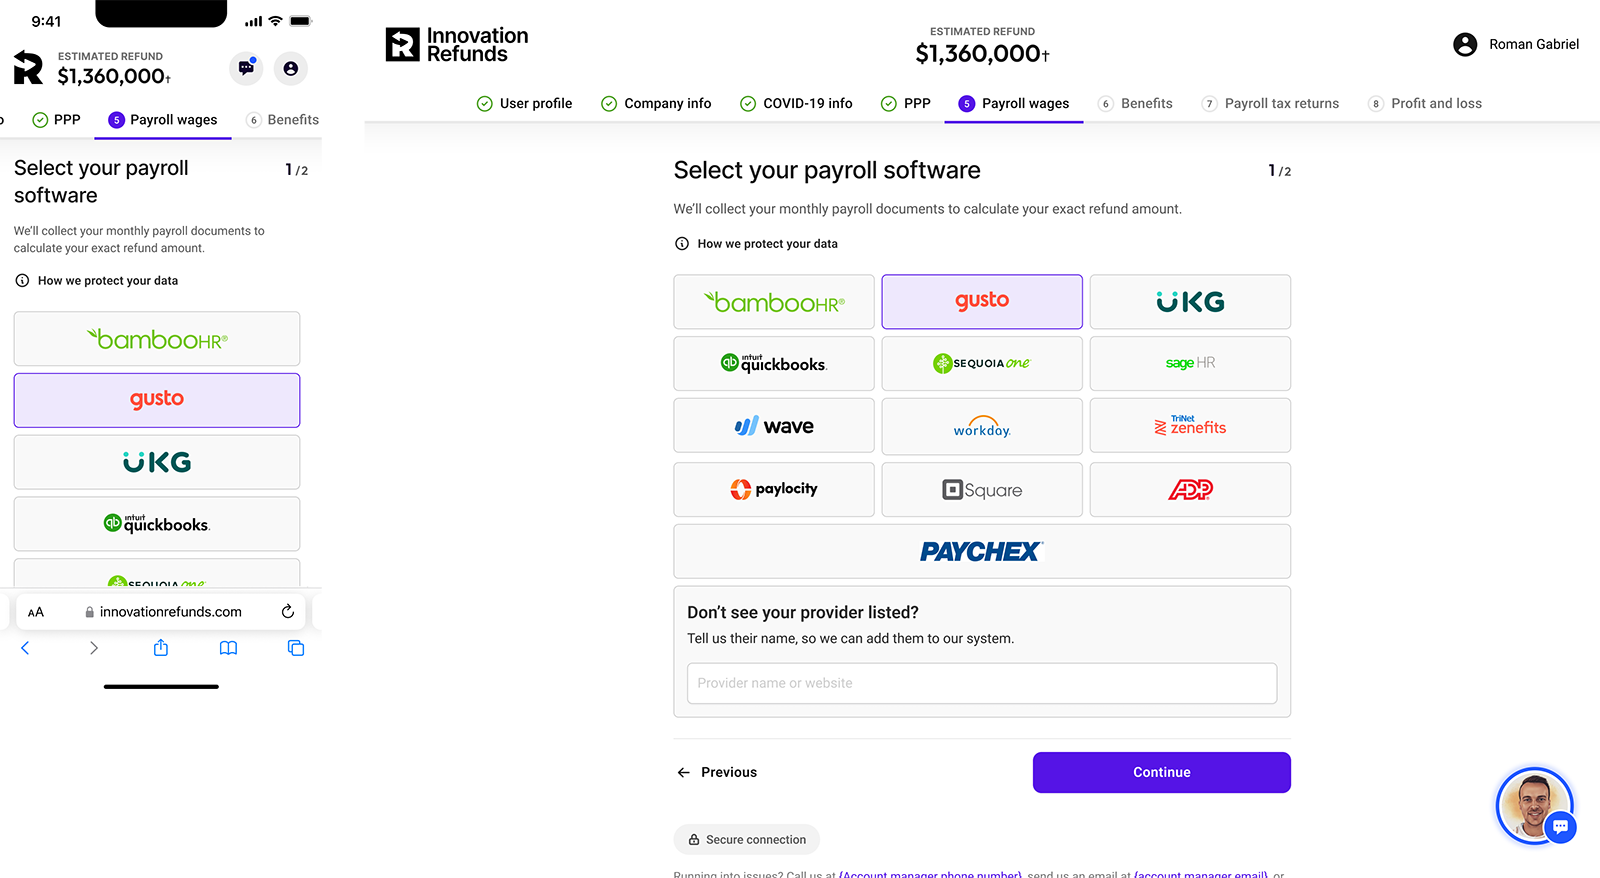
Task: Click the Safari reload page icon
Action: pyautogui.click(x=288, y=611)
